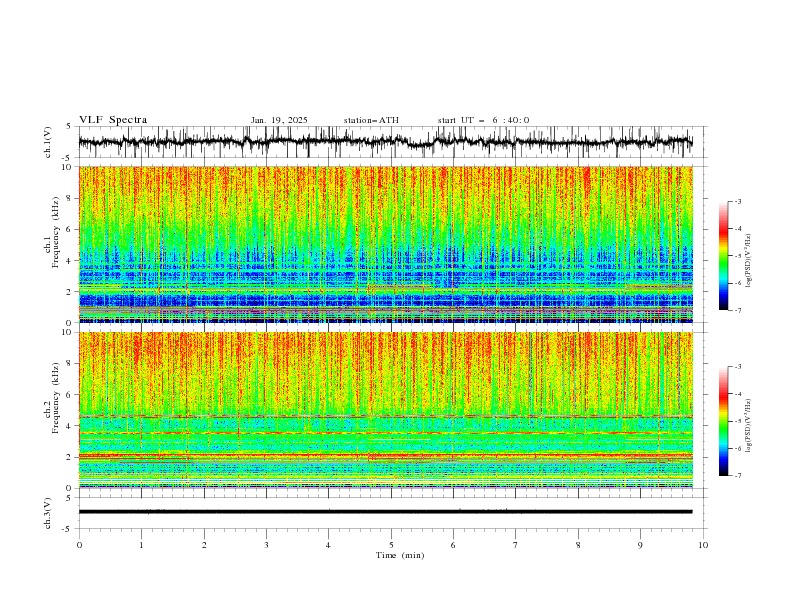Click ch.1 frequency tick '8'

pos(71,198)
